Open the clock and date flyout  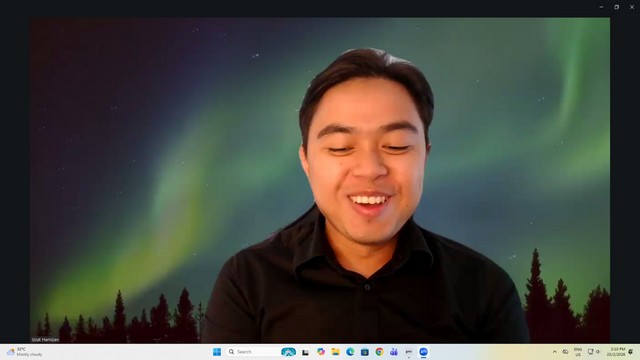616,352
